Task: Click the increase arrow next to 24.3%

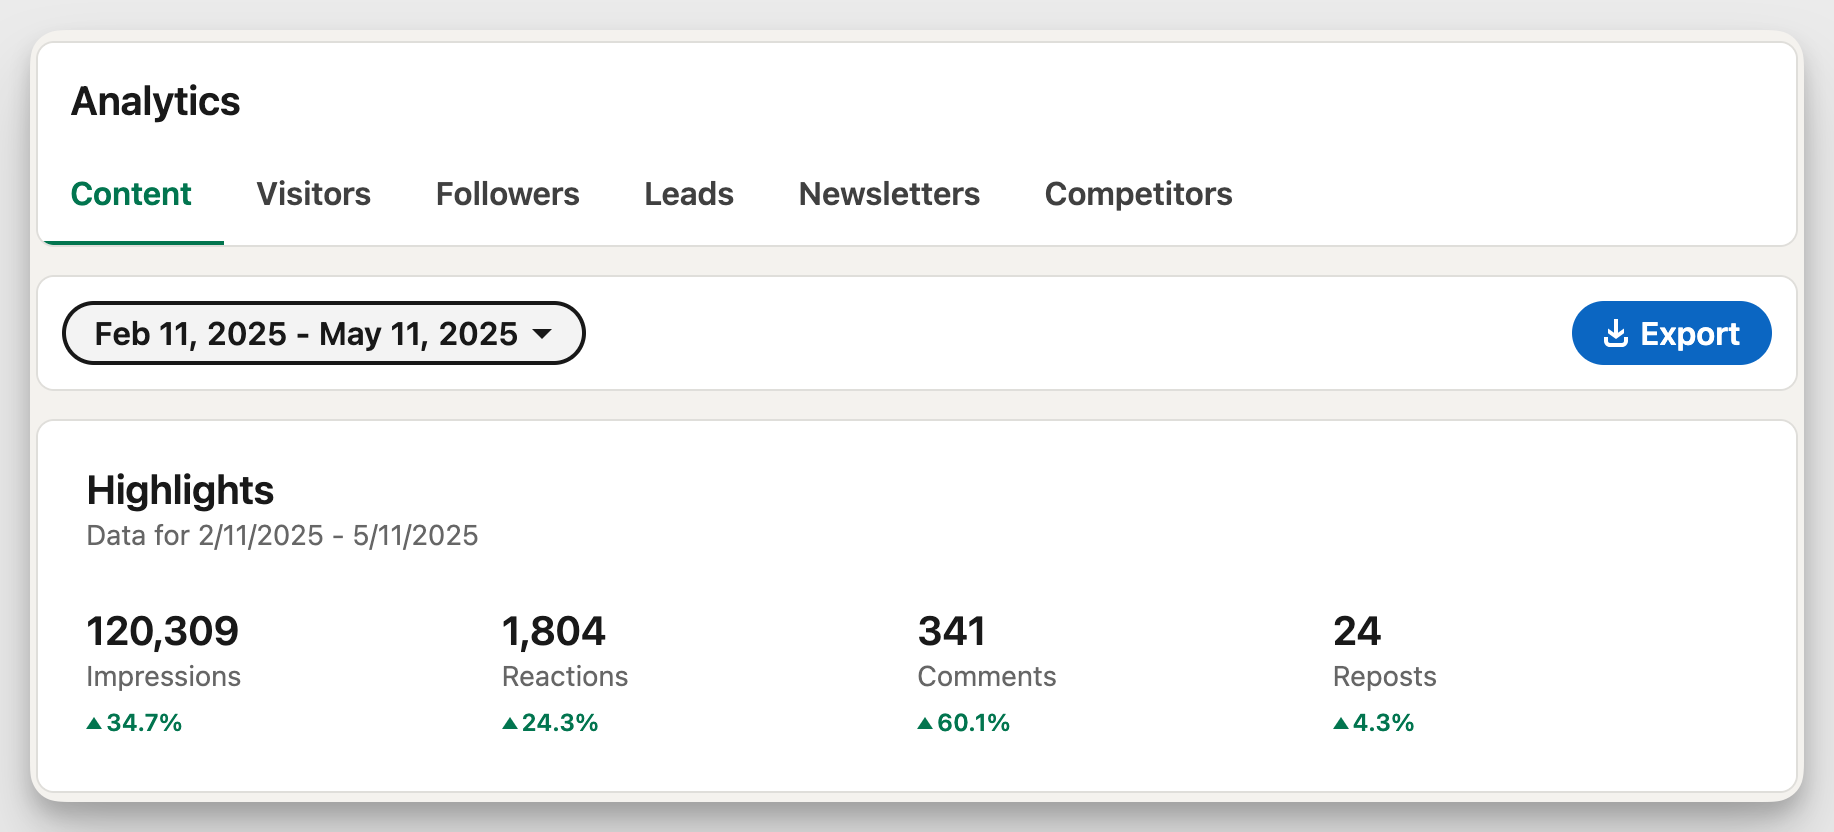Action: pyautogui.click(x=509, y=722)
